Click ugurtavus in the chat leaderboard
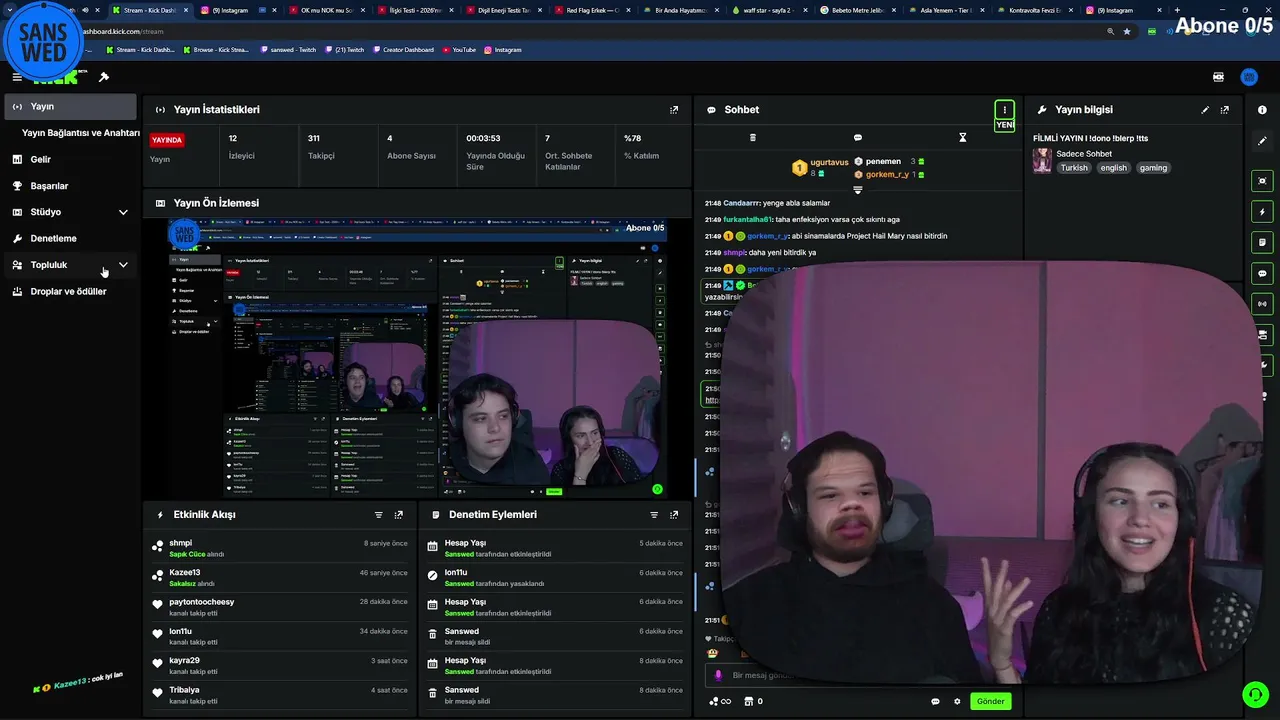Viewport: 1280px width, 720px height. [x=829, y=162]
